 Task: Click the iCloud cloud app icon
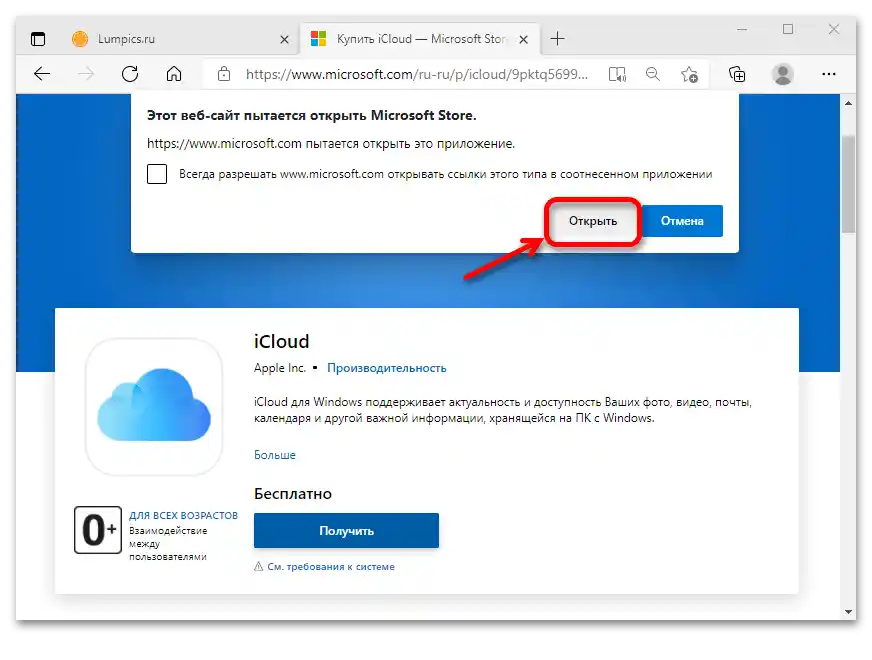[154, 407]
